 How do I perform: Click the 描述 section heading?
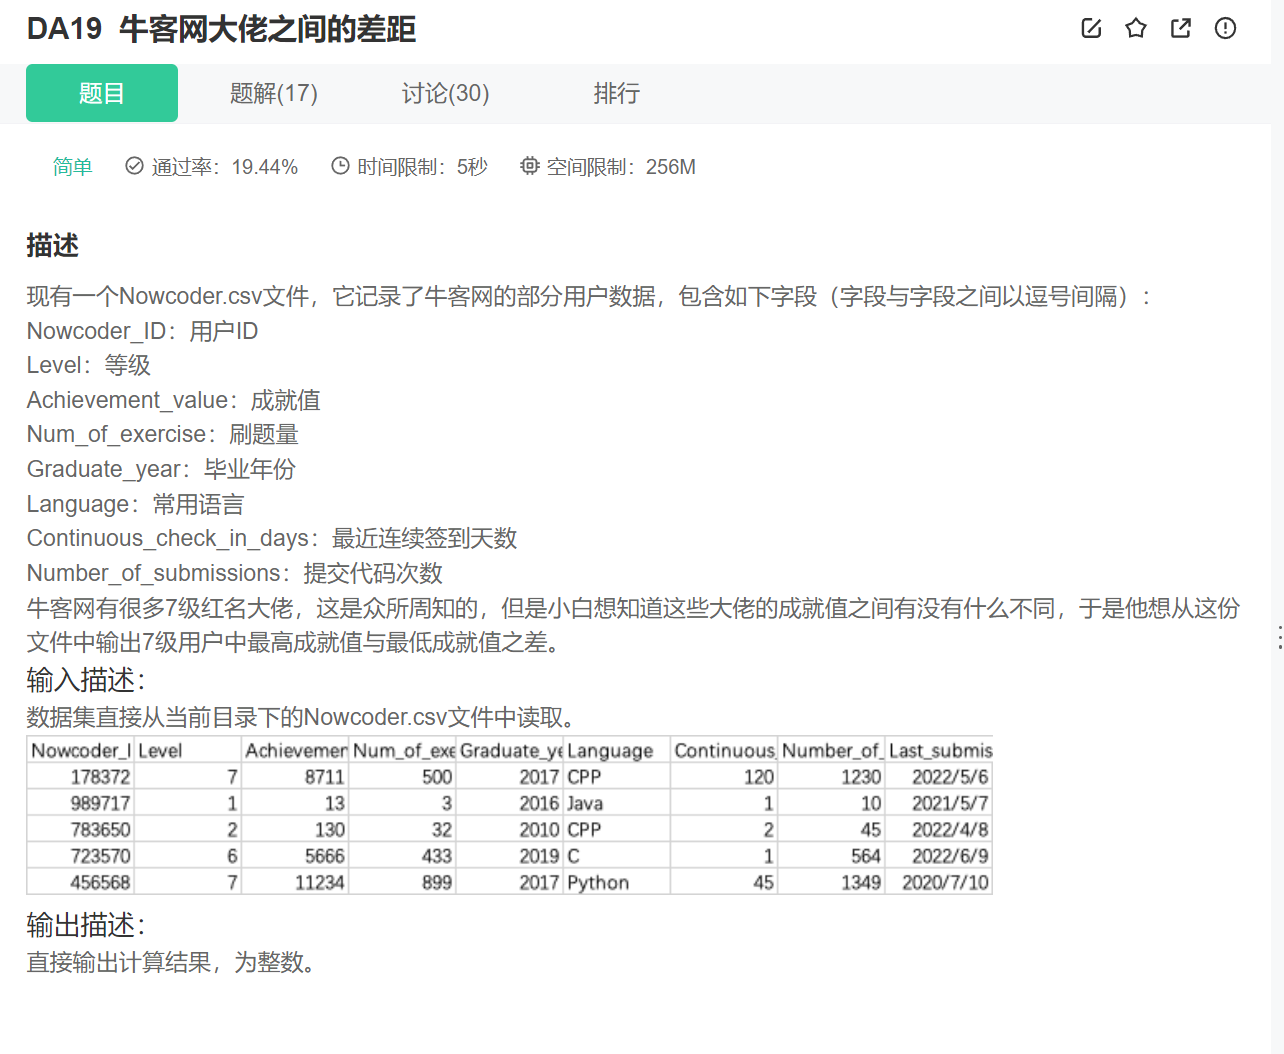(52, 245)
